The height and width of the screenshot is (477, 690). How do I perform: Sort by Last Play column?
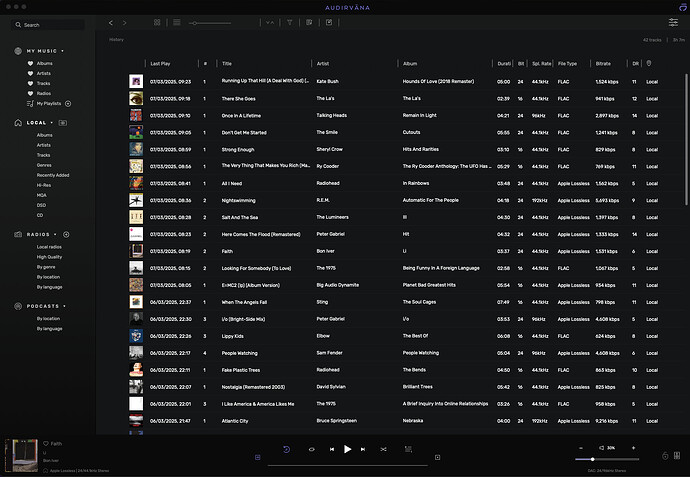click(x=160, y=64)
